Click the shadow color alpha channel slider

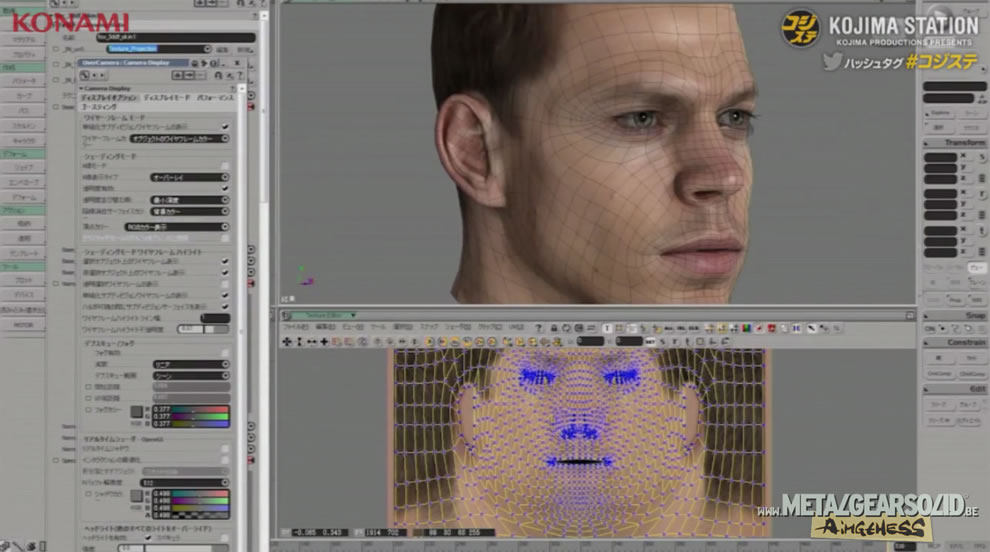[x=200, y=516]
